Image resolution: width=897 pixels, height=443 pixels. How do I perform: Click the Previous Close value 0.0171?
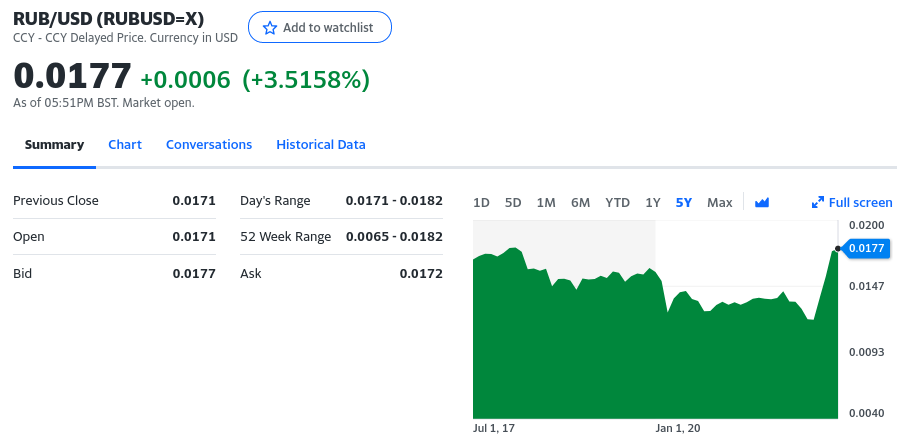(x=194, y=201)
